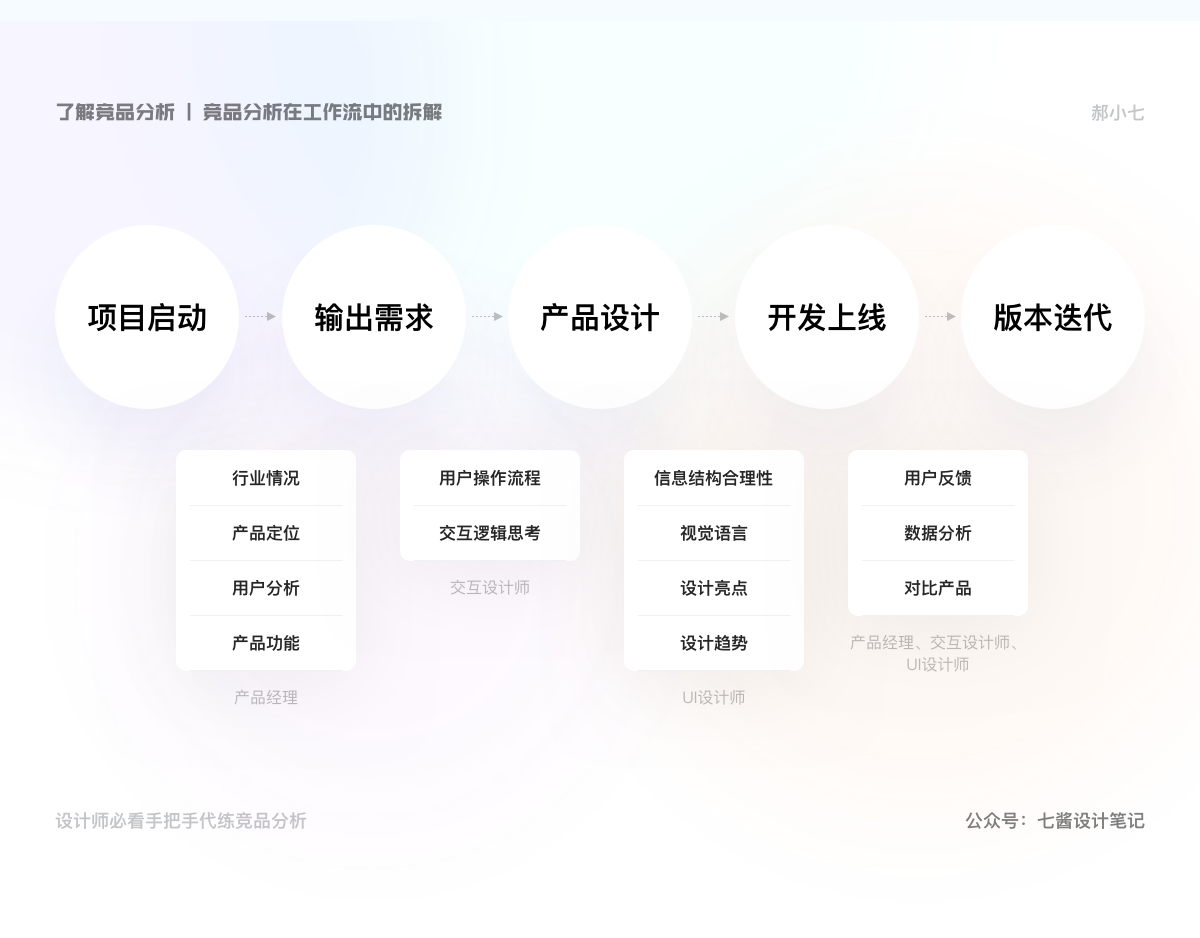Select the 用户操作流程 item
This screenshot has height=938, width=1200.
(x=490, y=478)
